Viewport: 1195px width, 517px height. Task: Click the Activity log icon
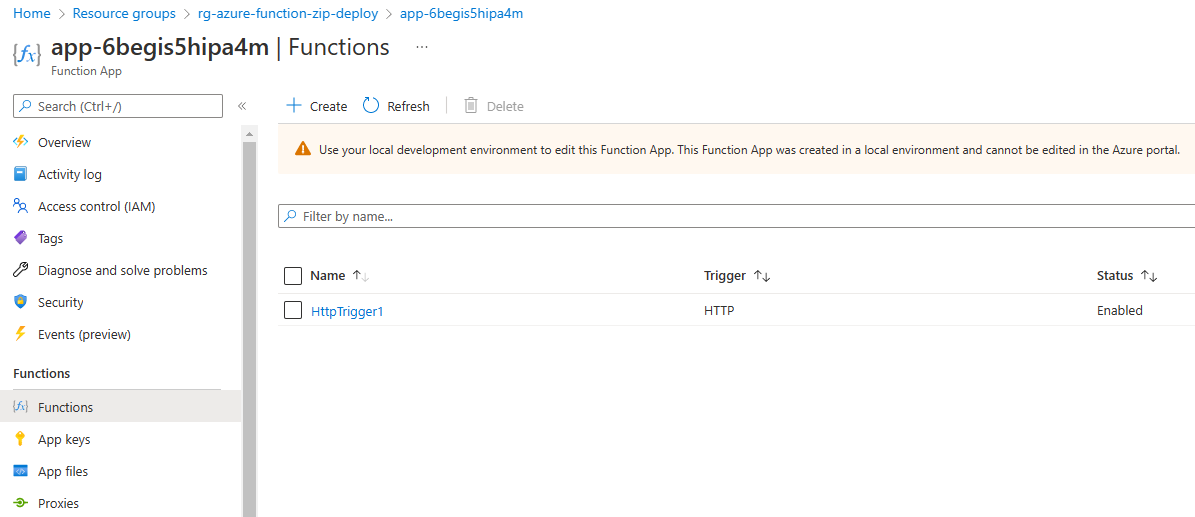click(x=21, y=175)
